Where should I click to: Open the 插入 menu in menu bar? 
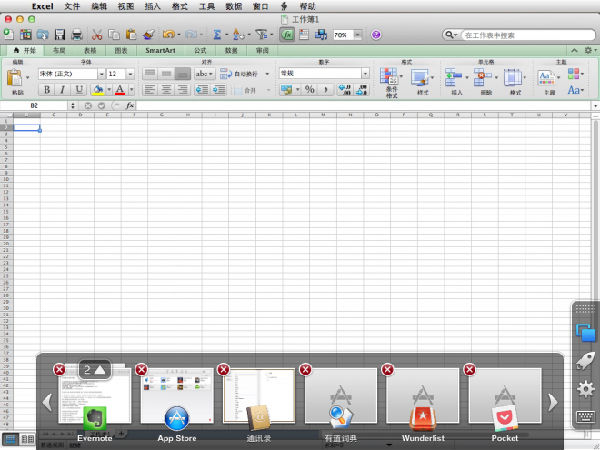pyautogui.click(x=152, y=6)
